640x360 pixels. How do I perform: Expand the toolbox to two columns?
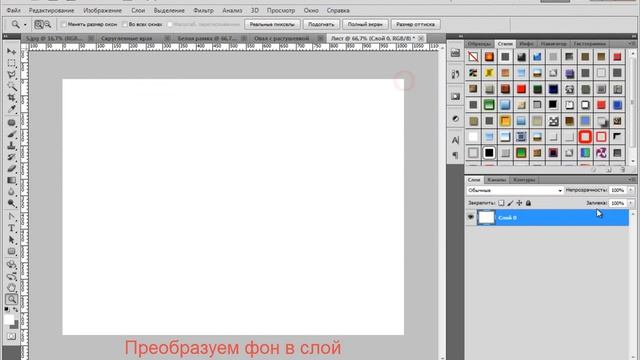[x=6, y=36]
